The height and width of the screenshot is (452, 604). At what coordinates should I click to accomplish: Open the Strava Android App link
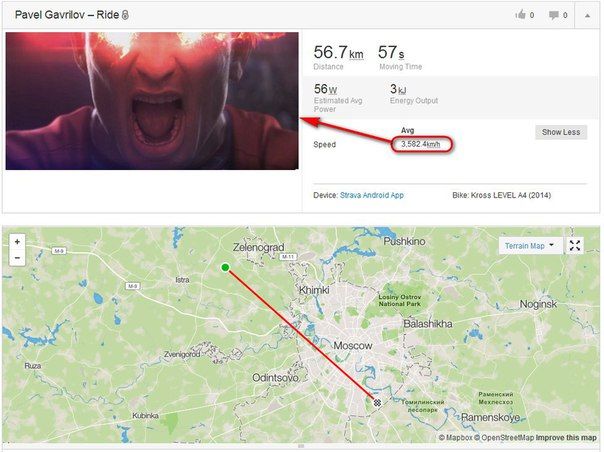(x=372, y=195)
